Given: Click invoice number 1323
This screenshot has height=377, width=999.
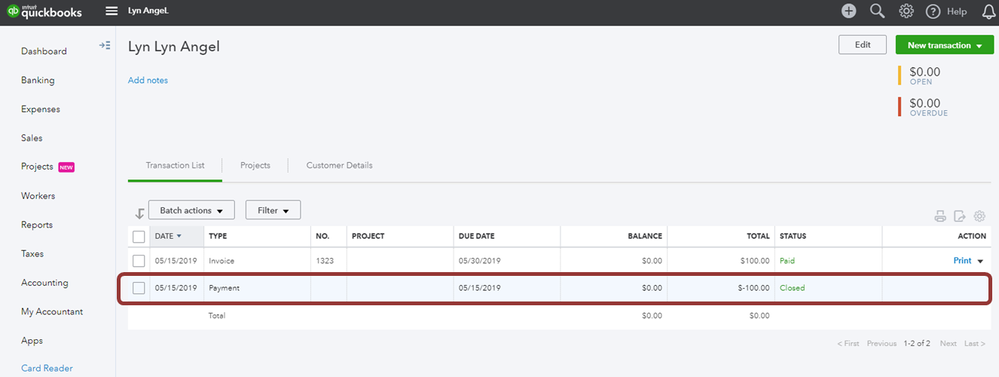Looking at the screenshot, I should point(324,261).
